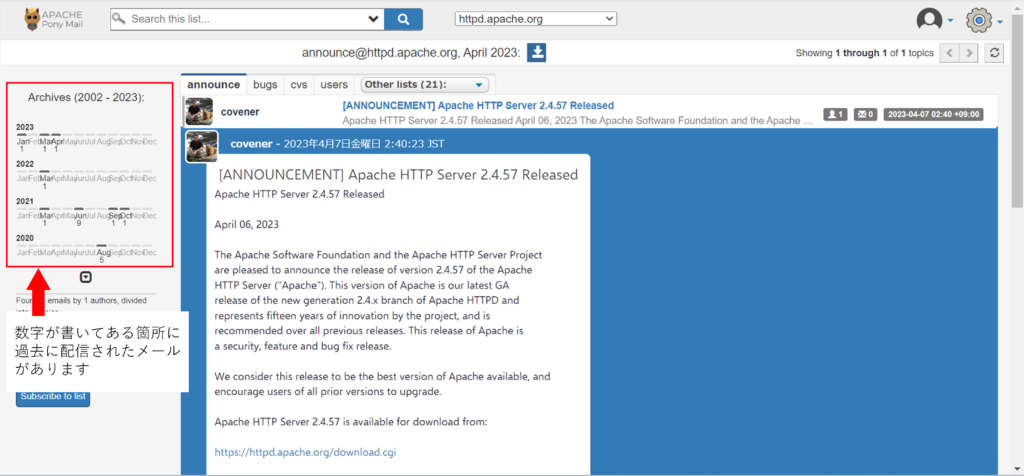This screenshot has height=476, width=1024.
Task: Click covener's avatar in the email header
Action: pyautogui.click(x=201, y=145)
